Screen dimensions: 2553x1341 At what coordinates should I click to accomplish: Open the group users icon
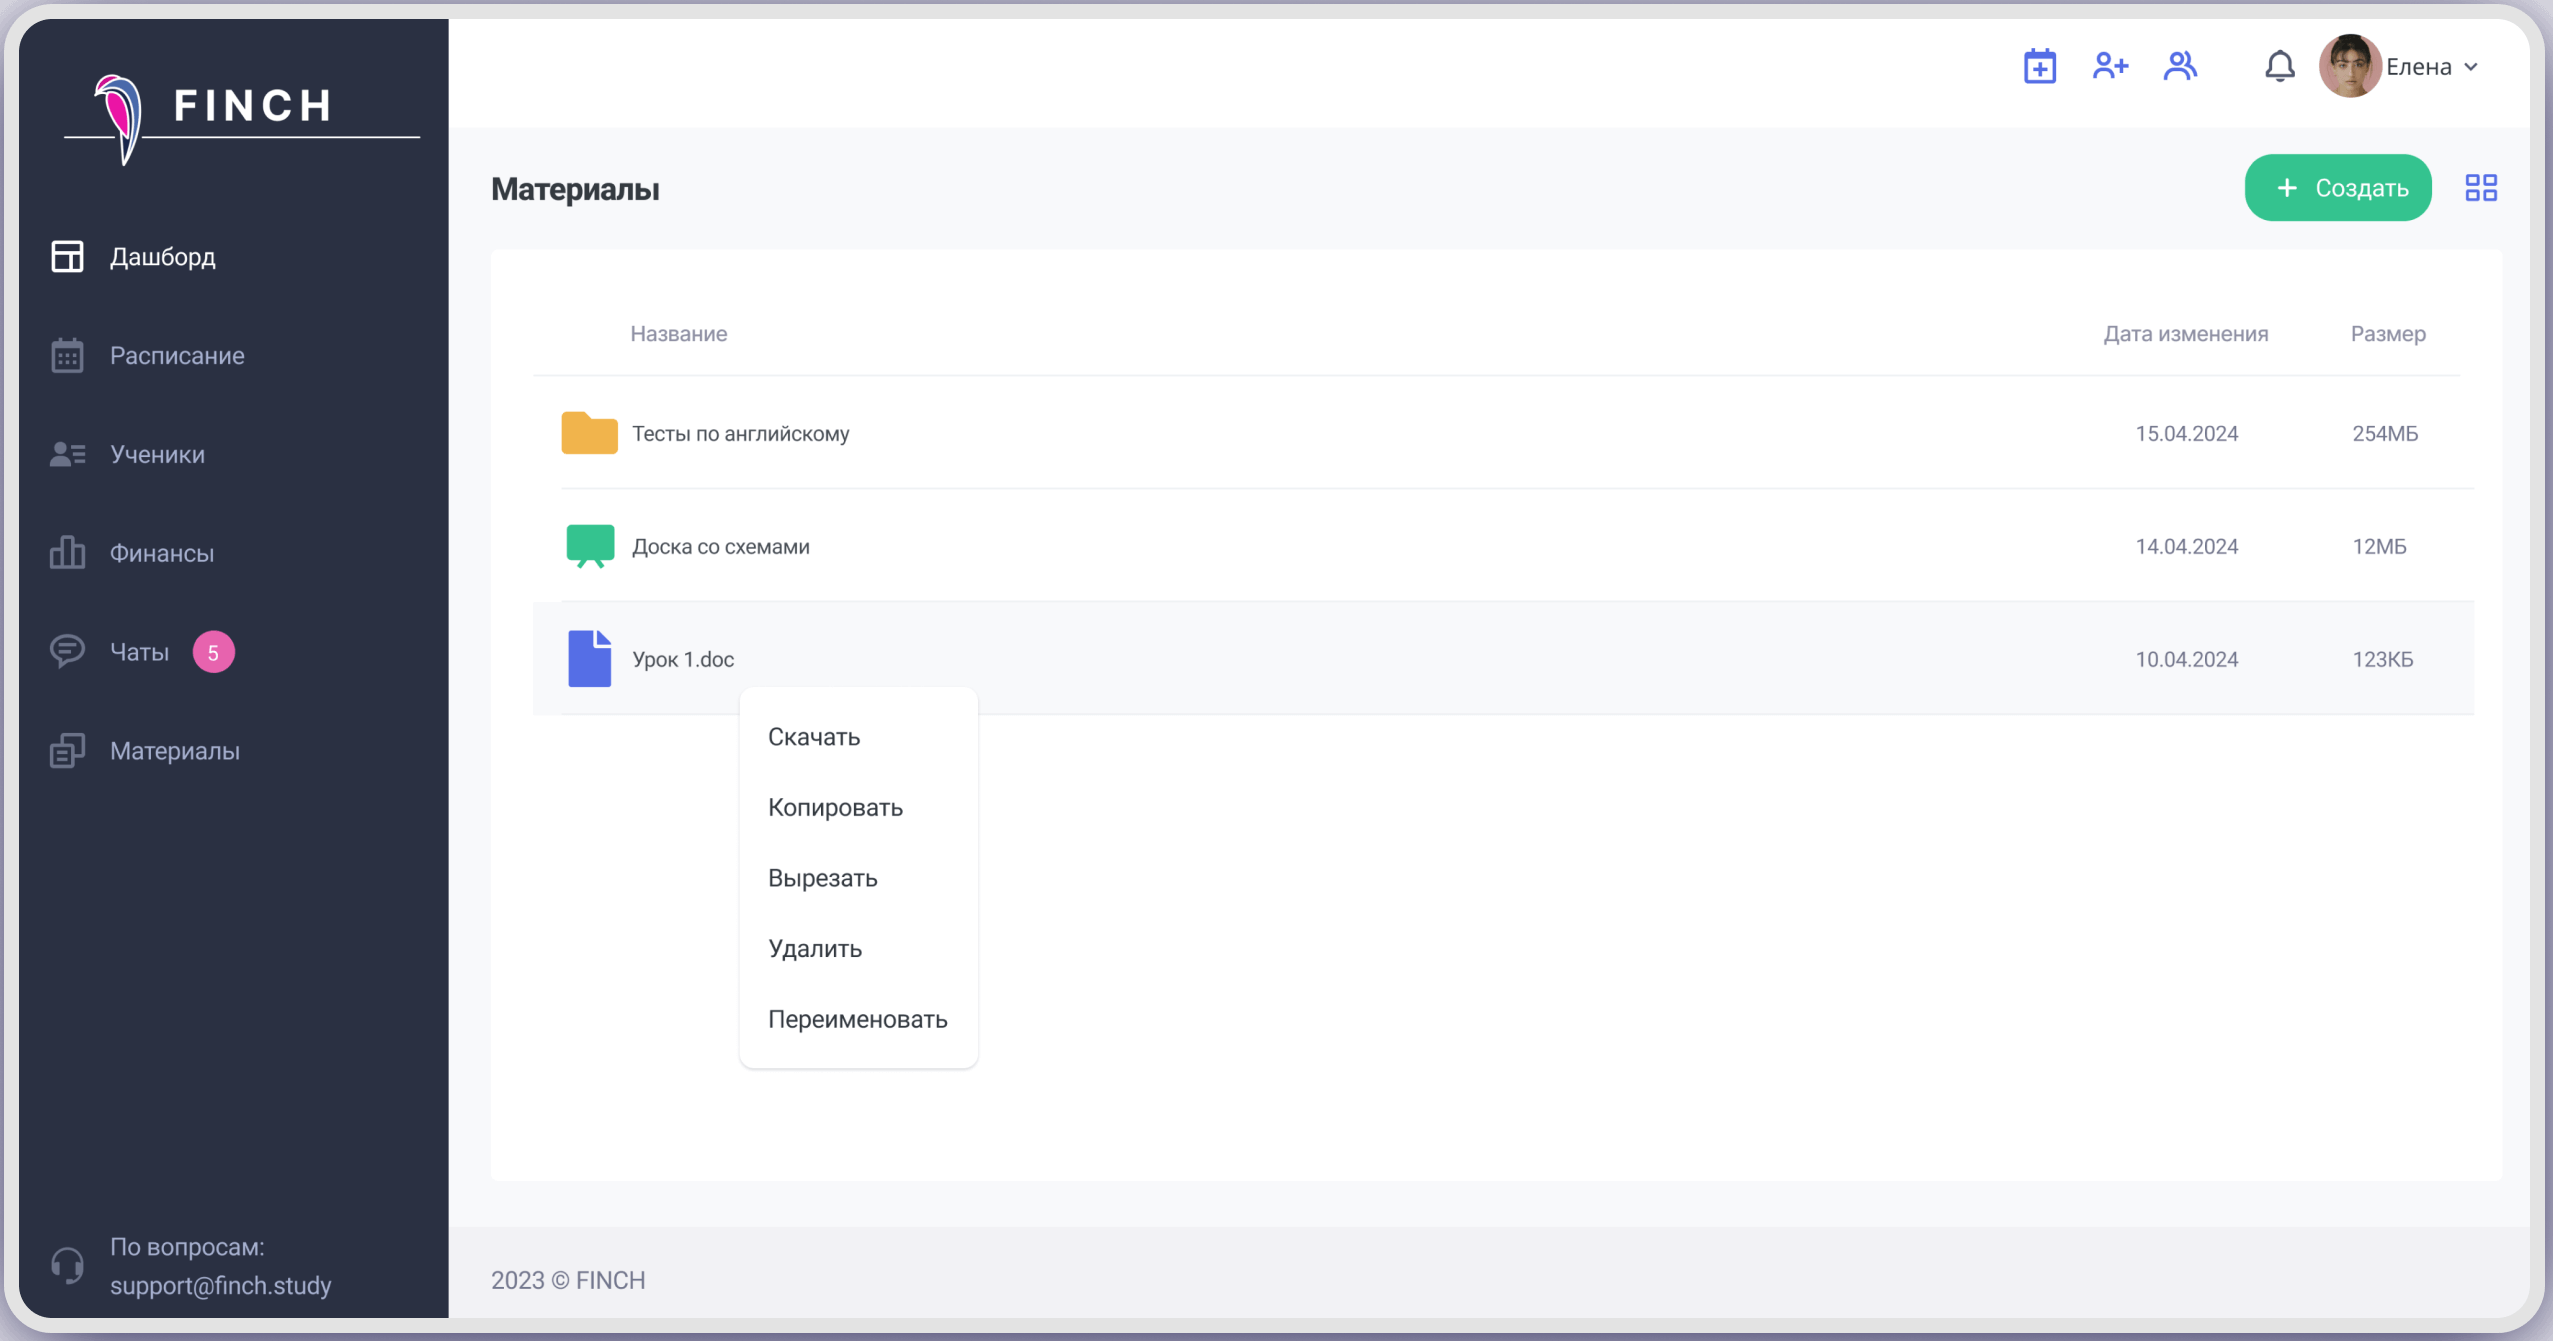(2180, 67)
